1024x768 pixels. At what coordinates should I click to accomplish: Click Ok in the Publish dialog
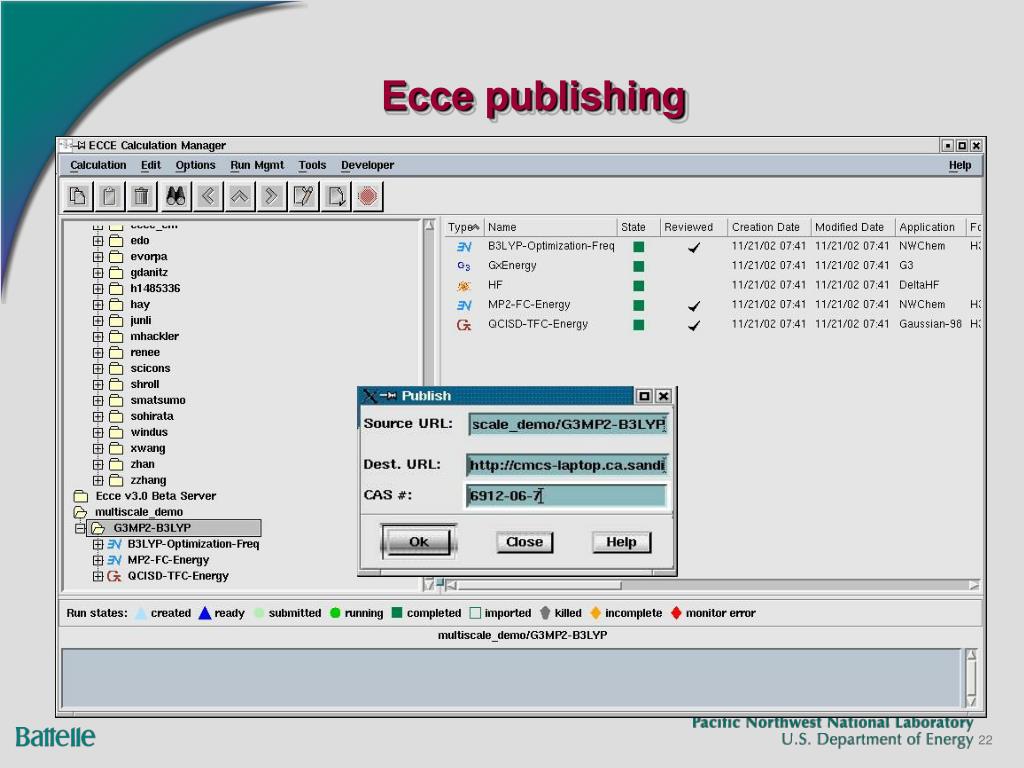click(419, 541)
